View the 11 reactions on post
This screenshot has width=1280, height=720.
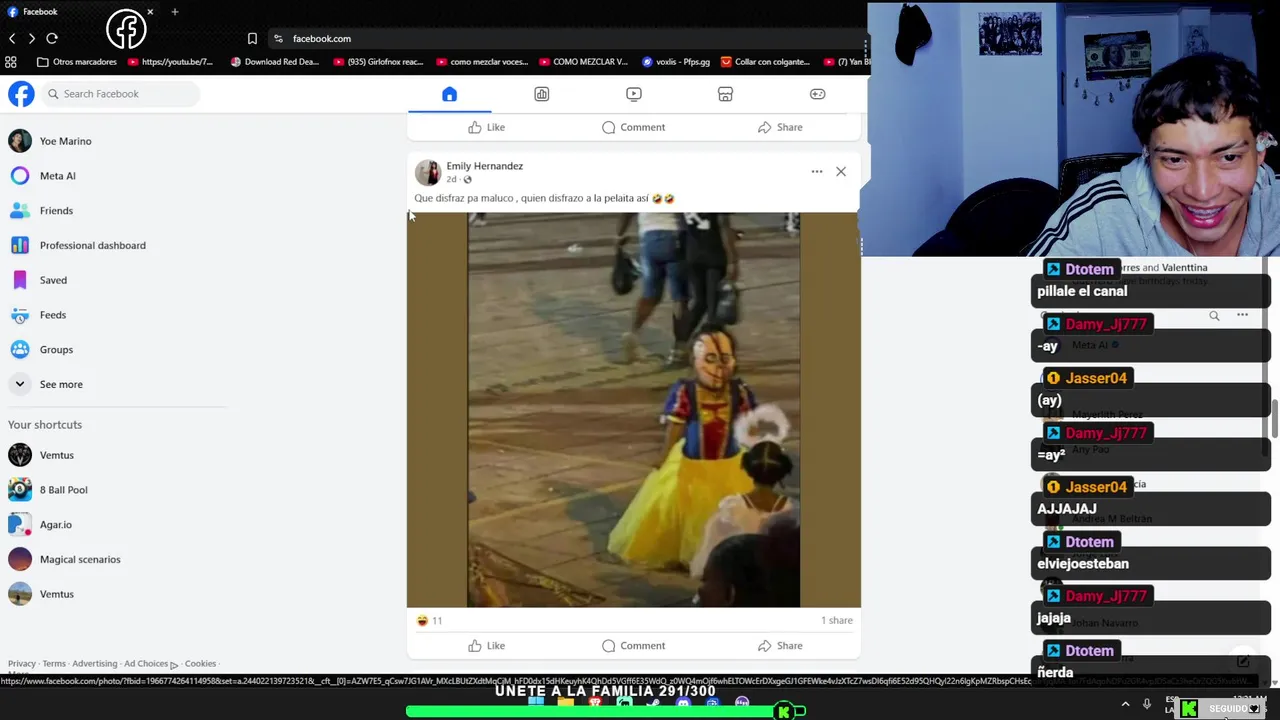(430, 621)
